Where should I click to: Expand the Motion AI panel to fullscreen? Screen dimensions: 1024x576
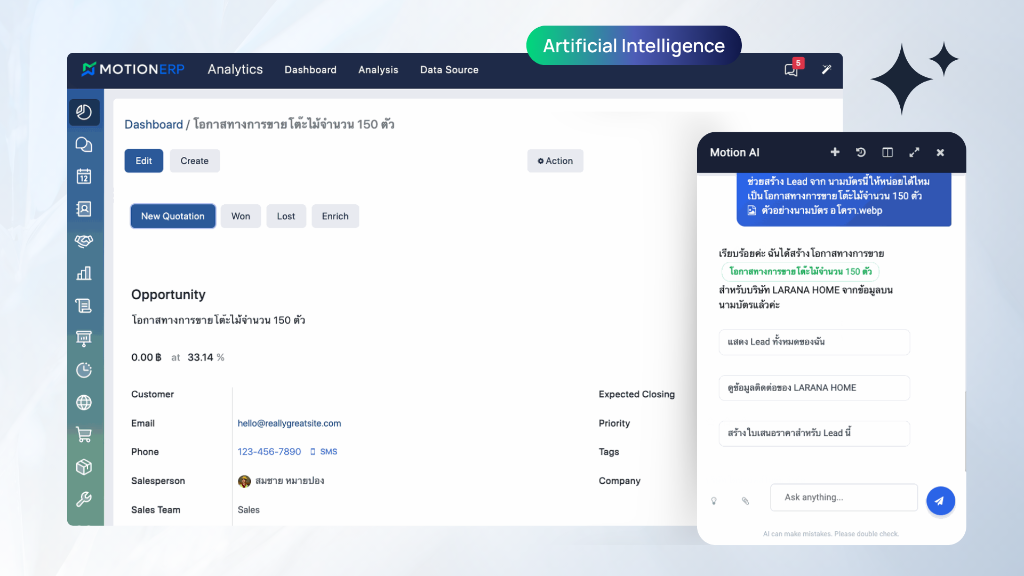pyautogui.click(x=914, y=152)
